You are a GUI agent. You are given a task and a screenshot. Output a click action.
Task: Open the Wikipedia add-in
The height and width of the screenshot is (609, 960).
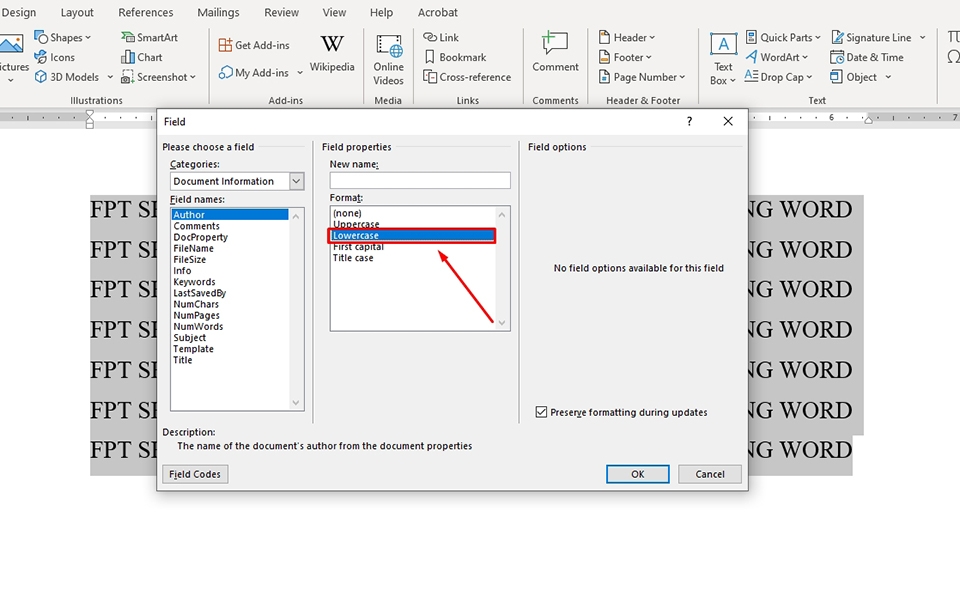[x=332, y=54]
